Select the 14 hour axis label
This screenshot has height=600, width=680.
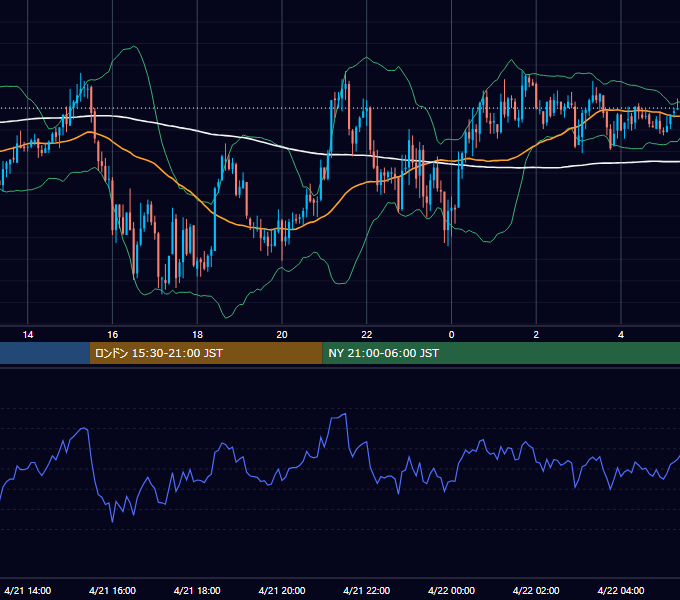click(28, 335)
